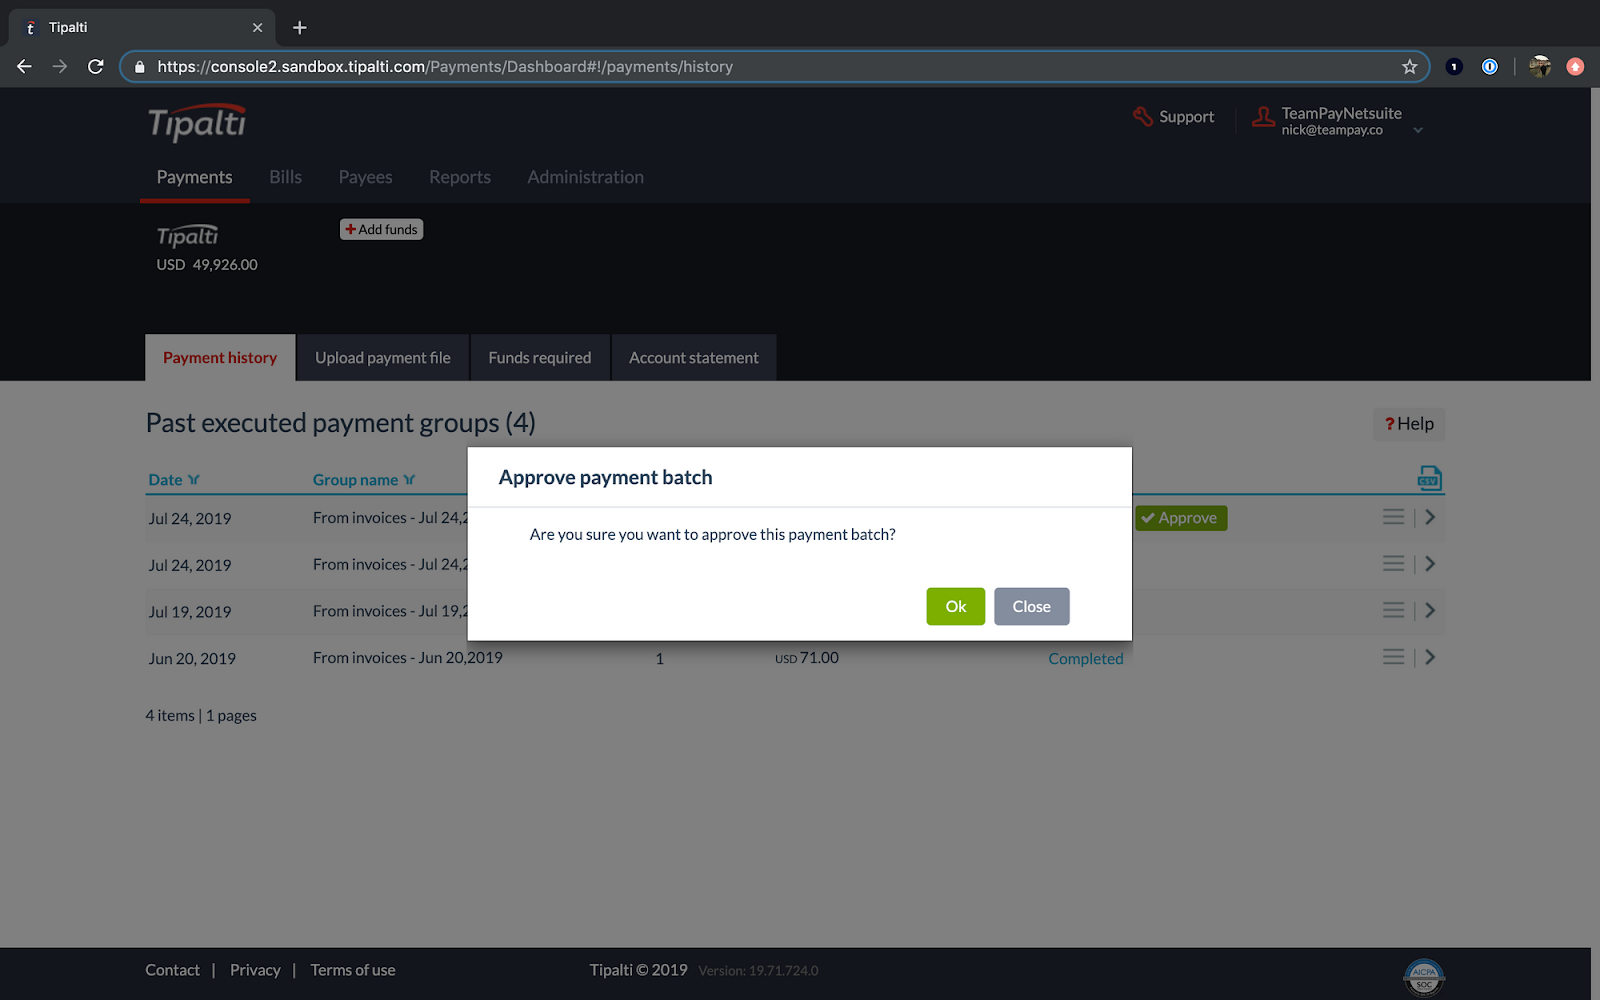Open the Funds required tab

(540, 358)
